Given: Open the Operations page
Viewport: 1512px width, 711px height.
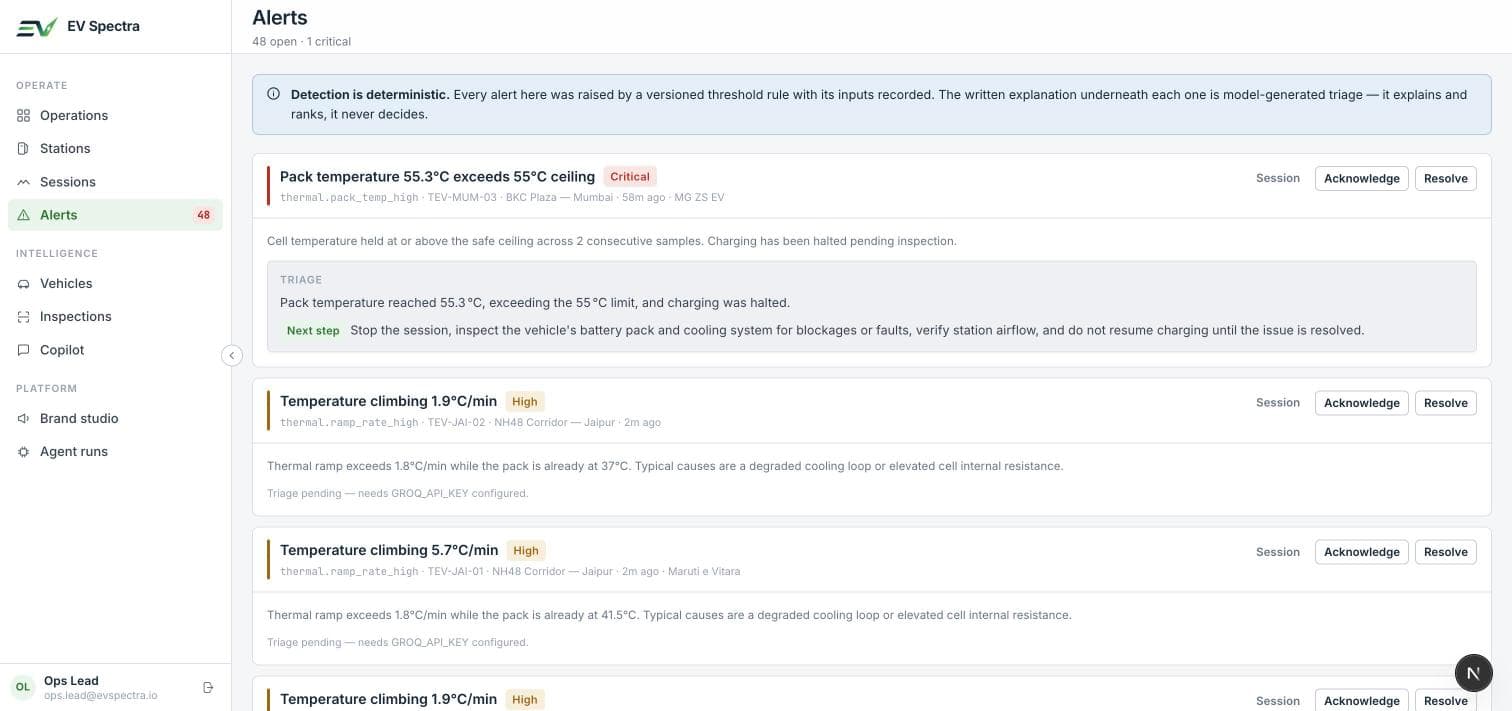Looking at the screenshot, I should [x=115, y=115].
